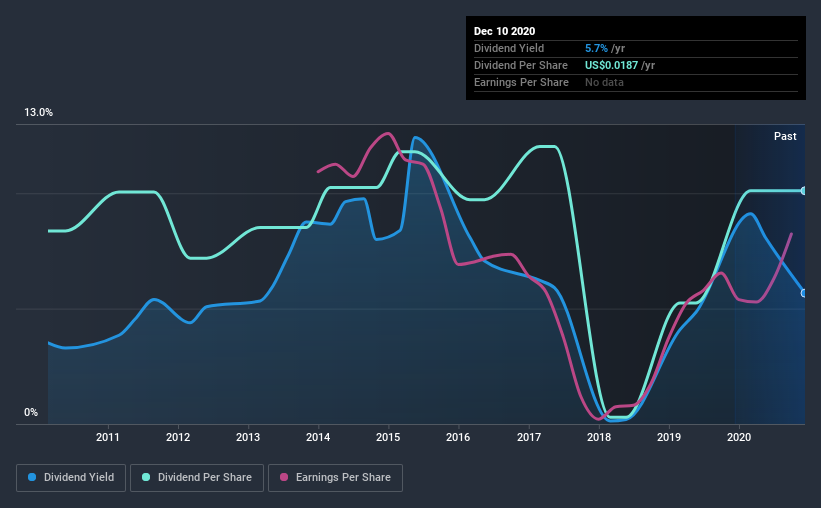Click the 5.7% dividend yield value

596,48
